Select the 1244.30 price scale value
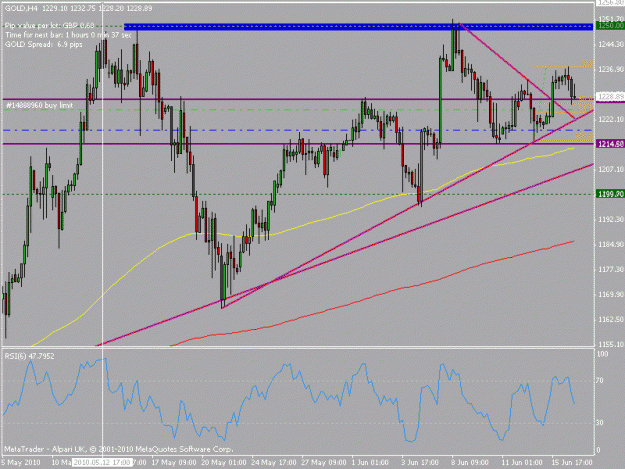 coord(611,44)
